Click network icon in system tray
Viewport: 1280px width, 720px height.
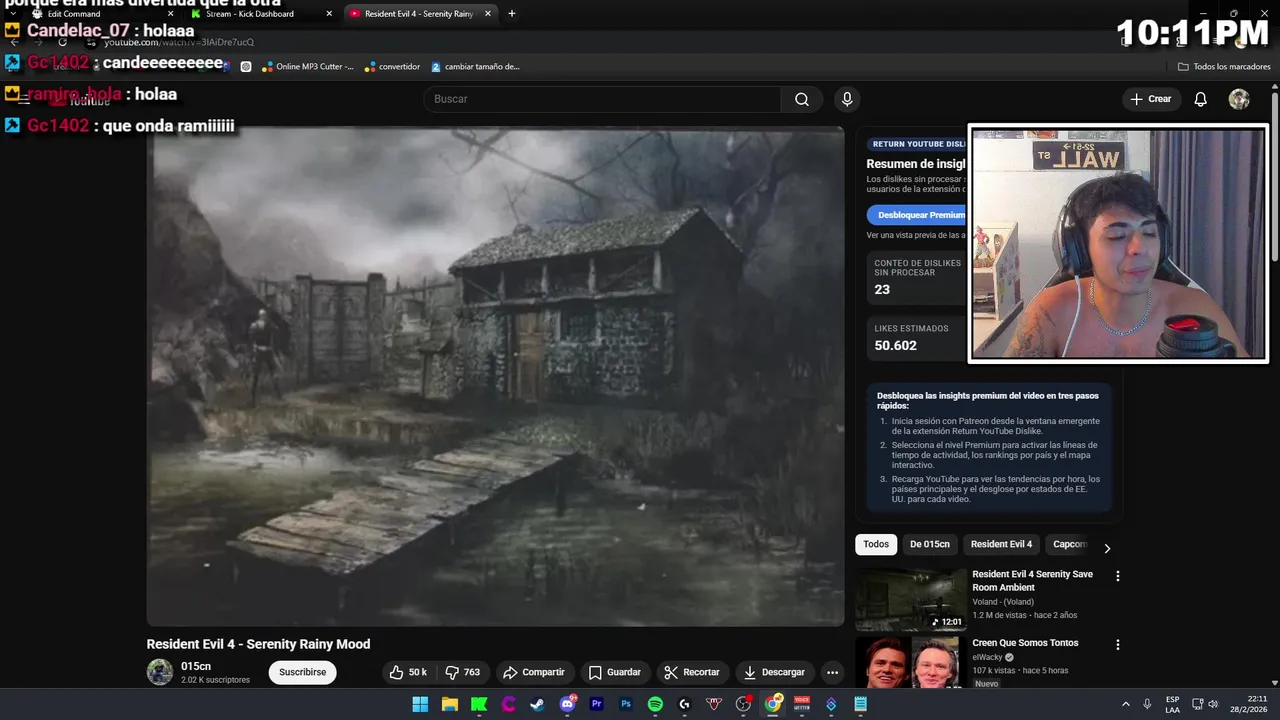point(1197,704)
